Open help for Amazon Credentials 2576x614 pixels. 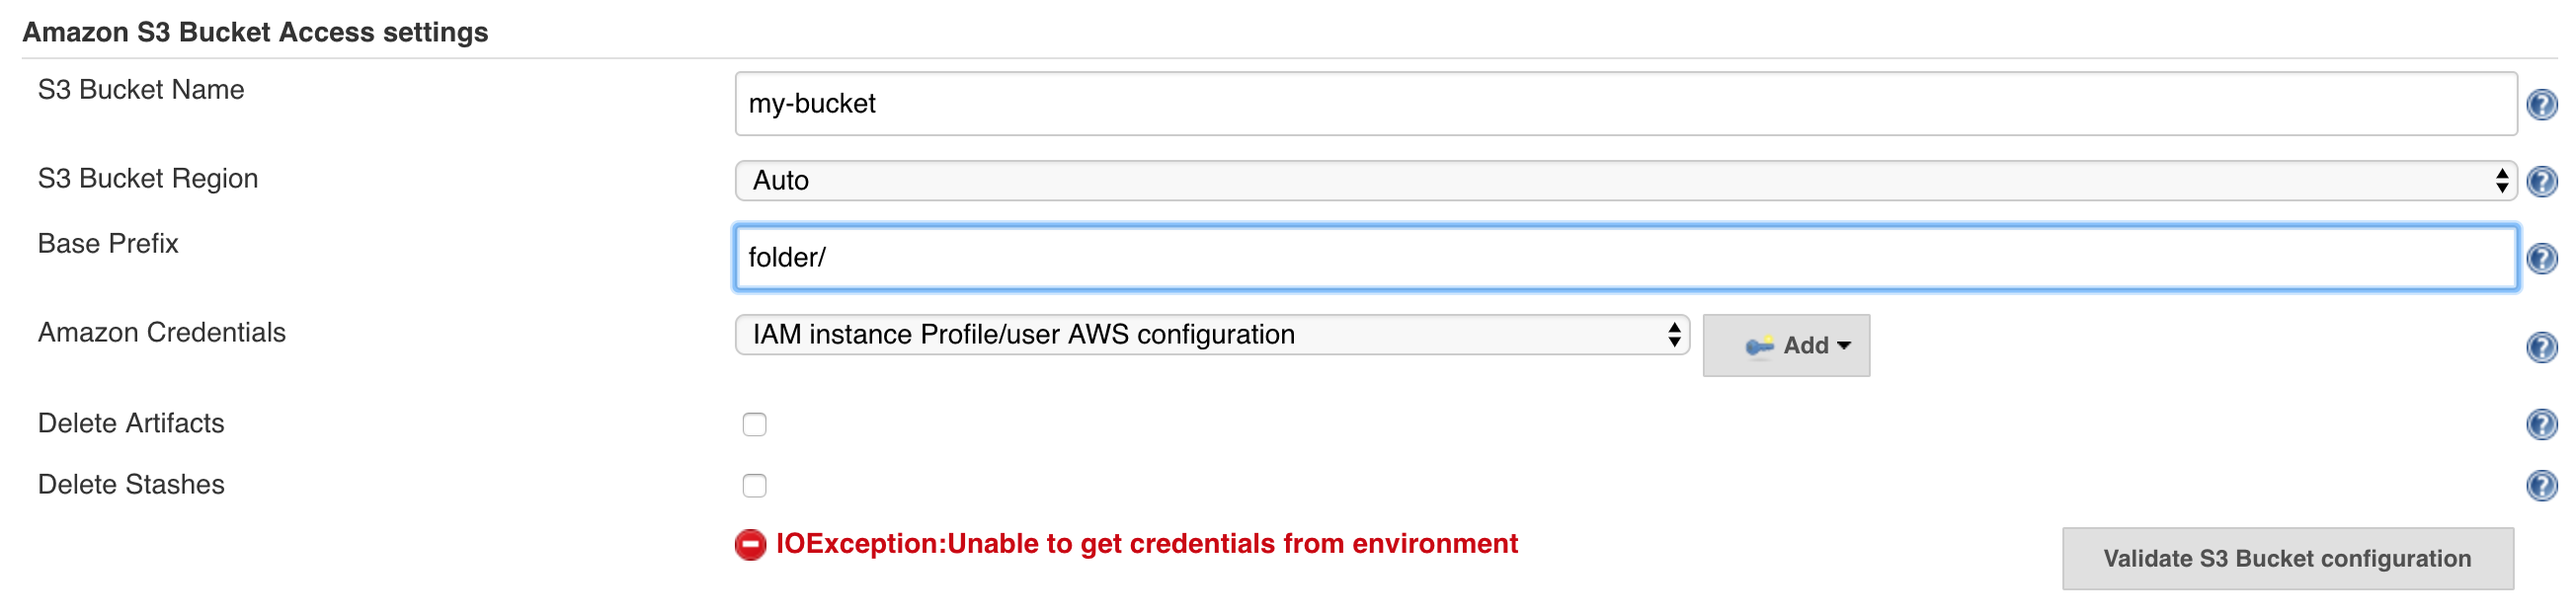coord(2541,347)
